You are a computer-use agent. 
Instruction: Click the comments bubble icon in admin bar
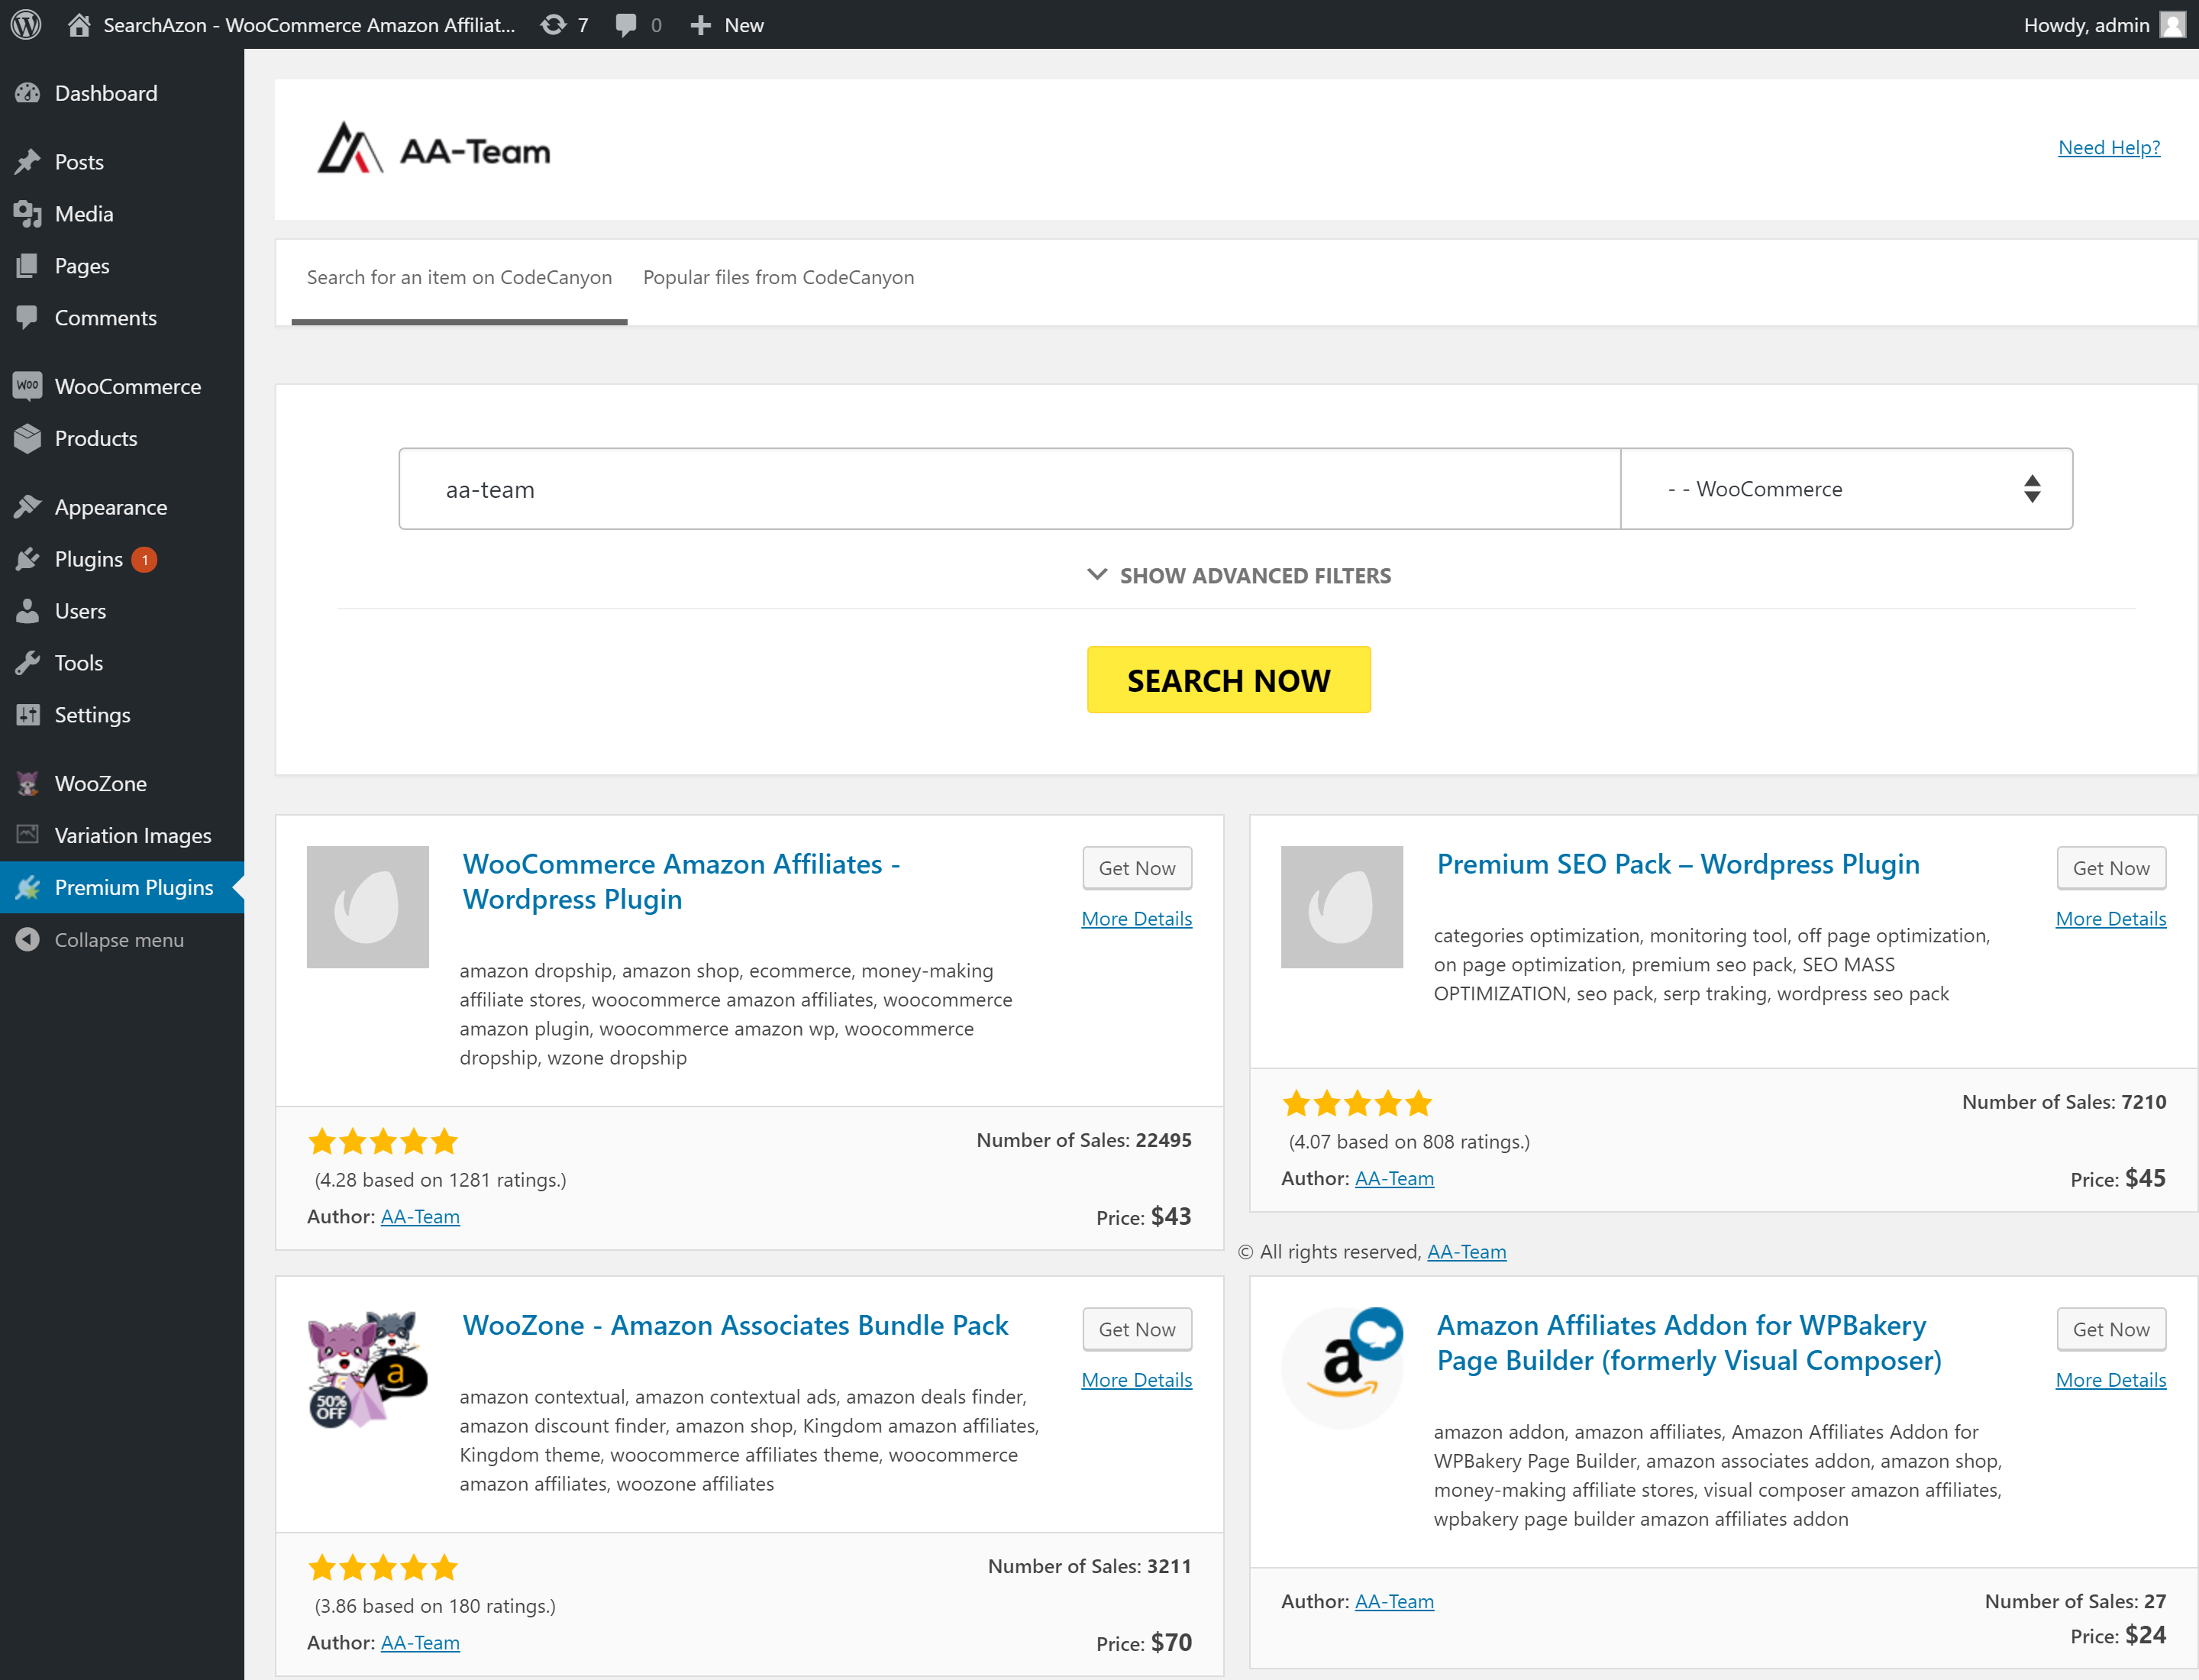[626, 25]
